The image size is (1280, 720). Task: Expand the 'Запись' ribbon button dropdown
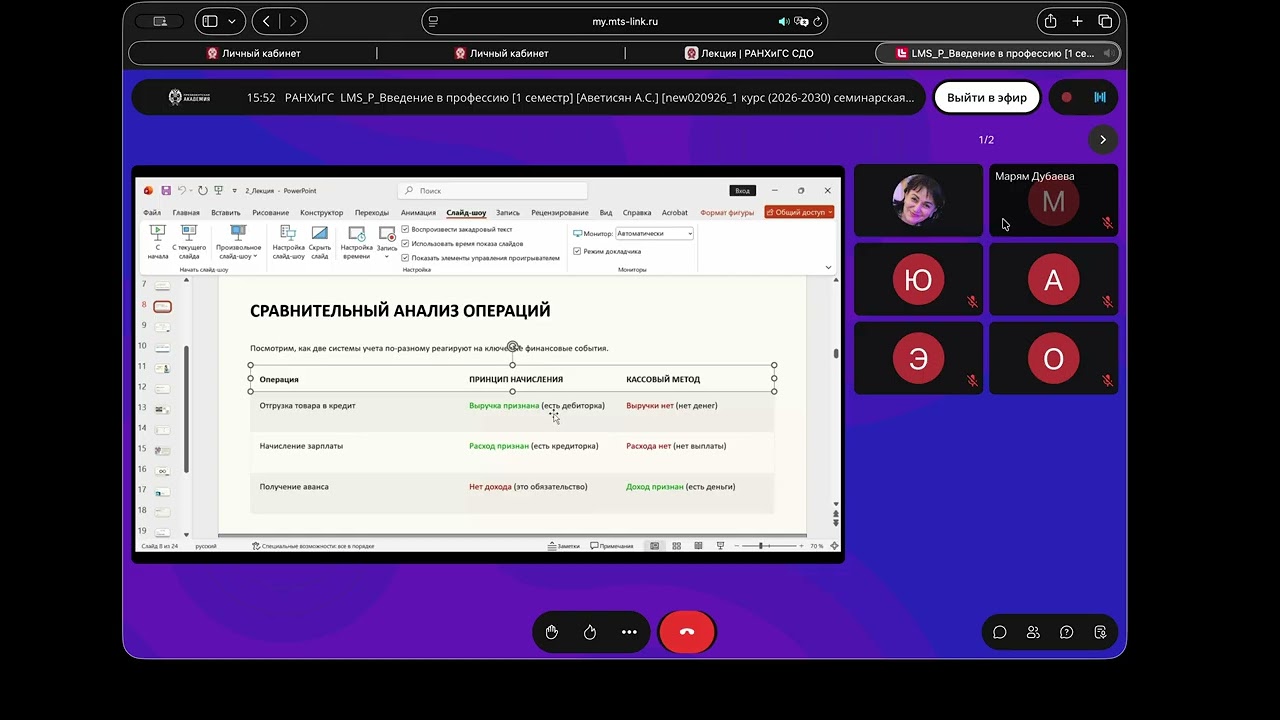(x=387, y=256)
